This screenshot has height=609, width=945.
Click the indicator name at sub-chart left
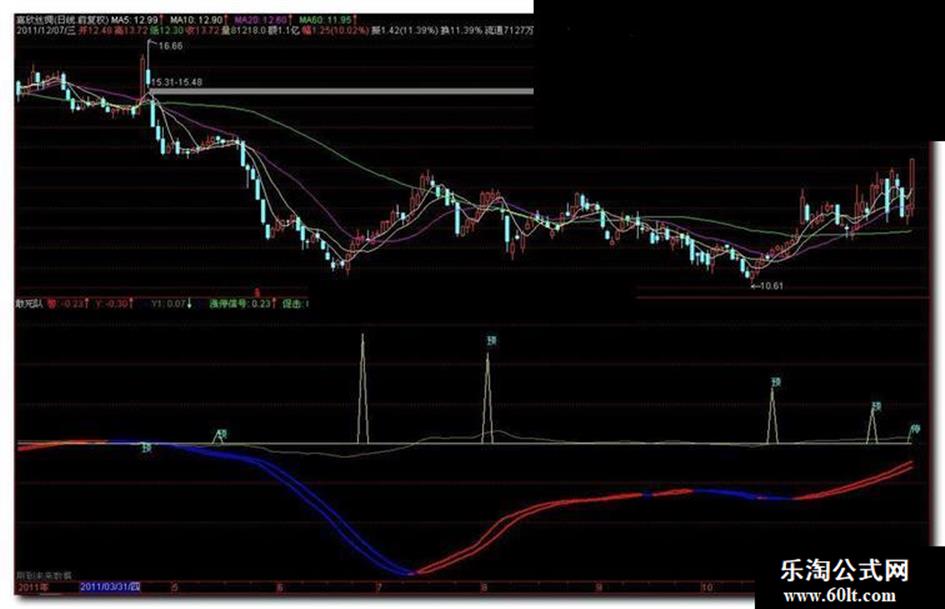tap(28, 303)
